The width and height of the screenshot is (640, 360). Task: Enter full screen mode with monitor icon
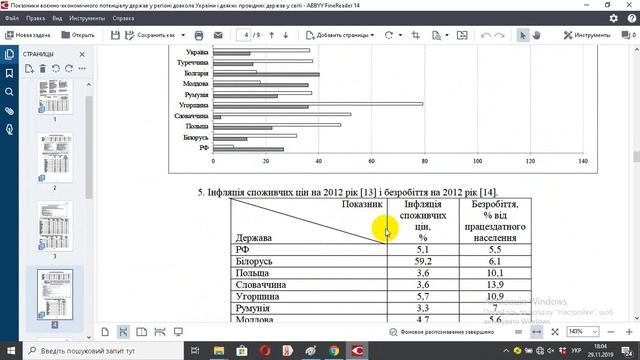(178, 332)
